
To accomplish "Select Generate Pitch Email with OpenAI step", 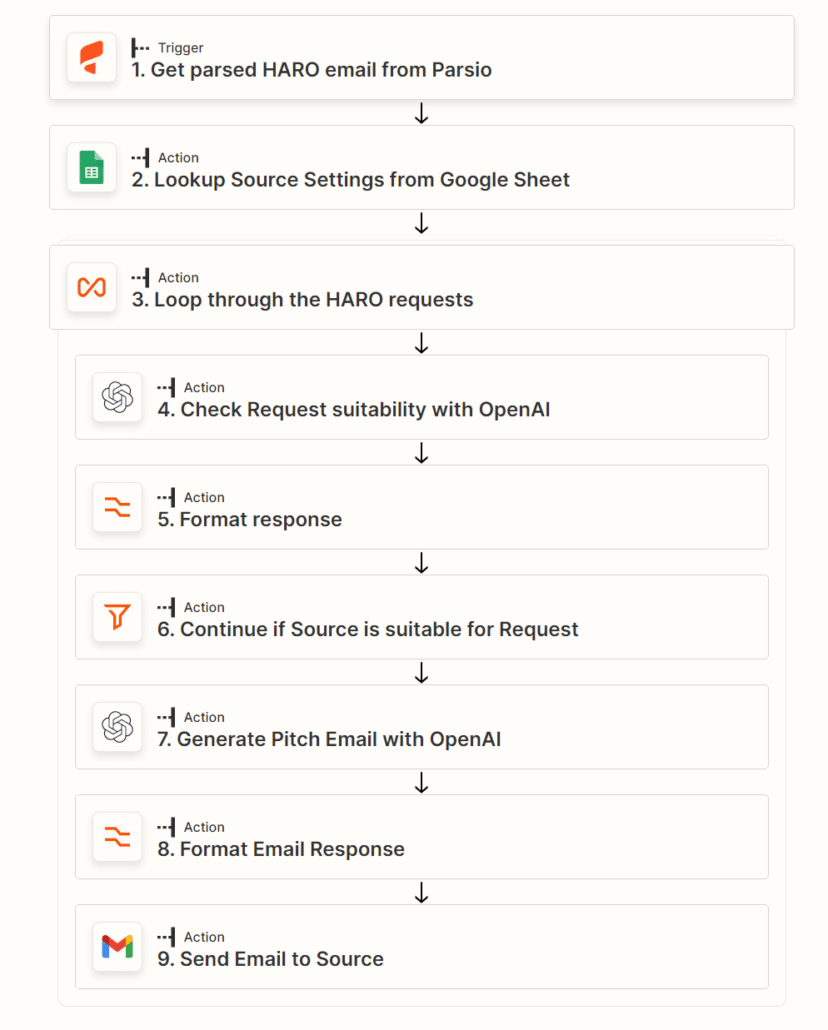I will (422, 727).
